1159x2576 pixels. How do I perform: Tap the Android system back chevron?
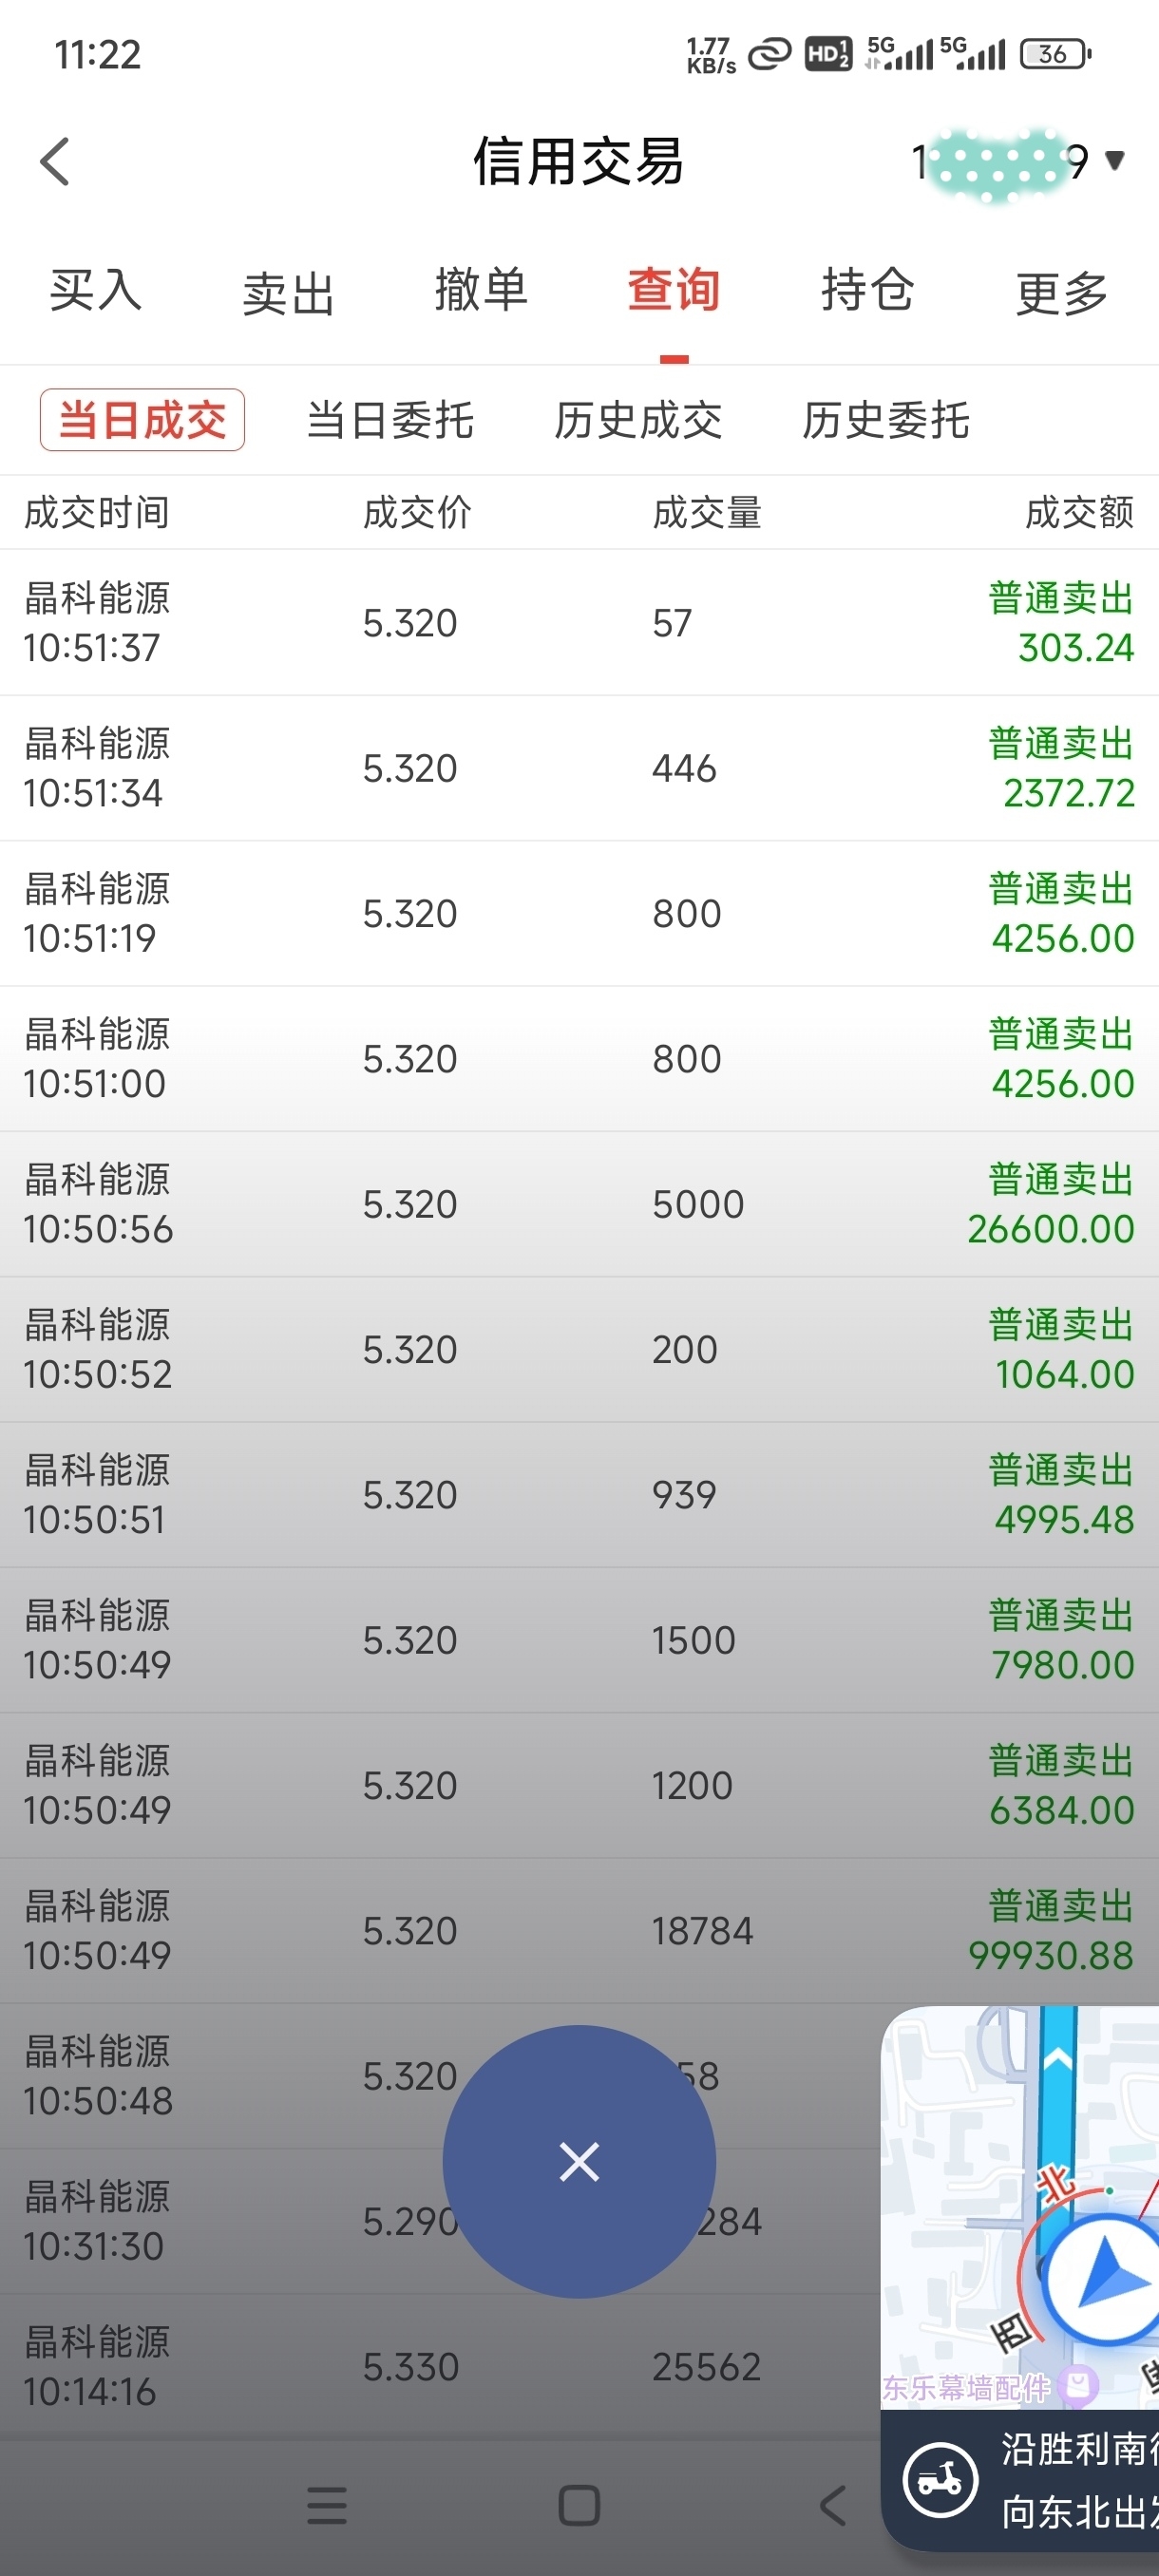click(832, 2505)
